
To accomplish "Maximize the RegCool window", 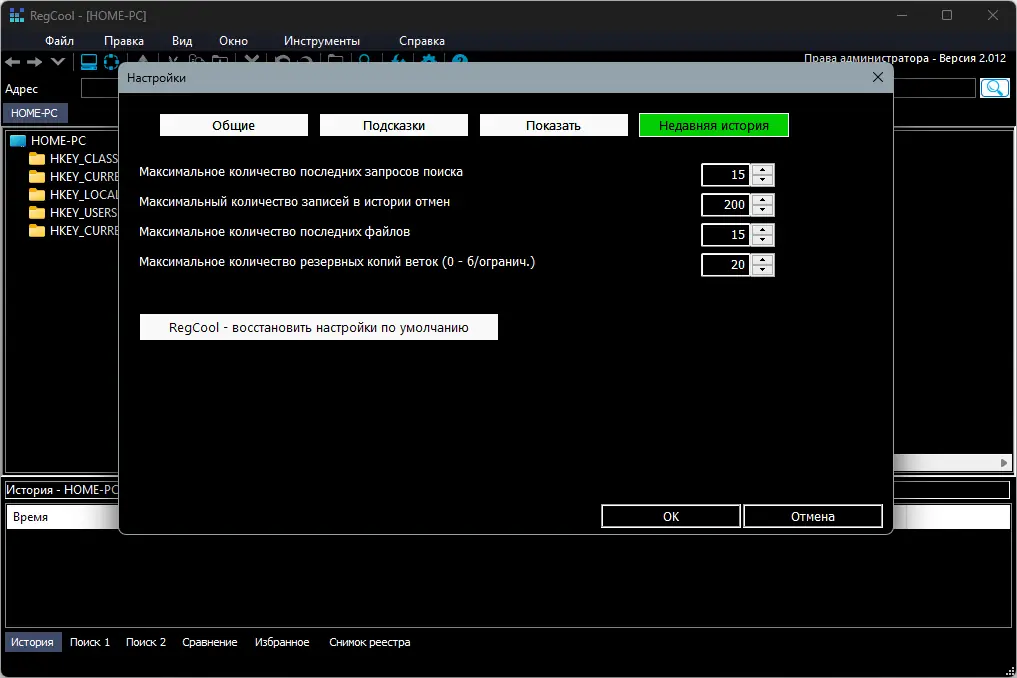I will [947, 15].
